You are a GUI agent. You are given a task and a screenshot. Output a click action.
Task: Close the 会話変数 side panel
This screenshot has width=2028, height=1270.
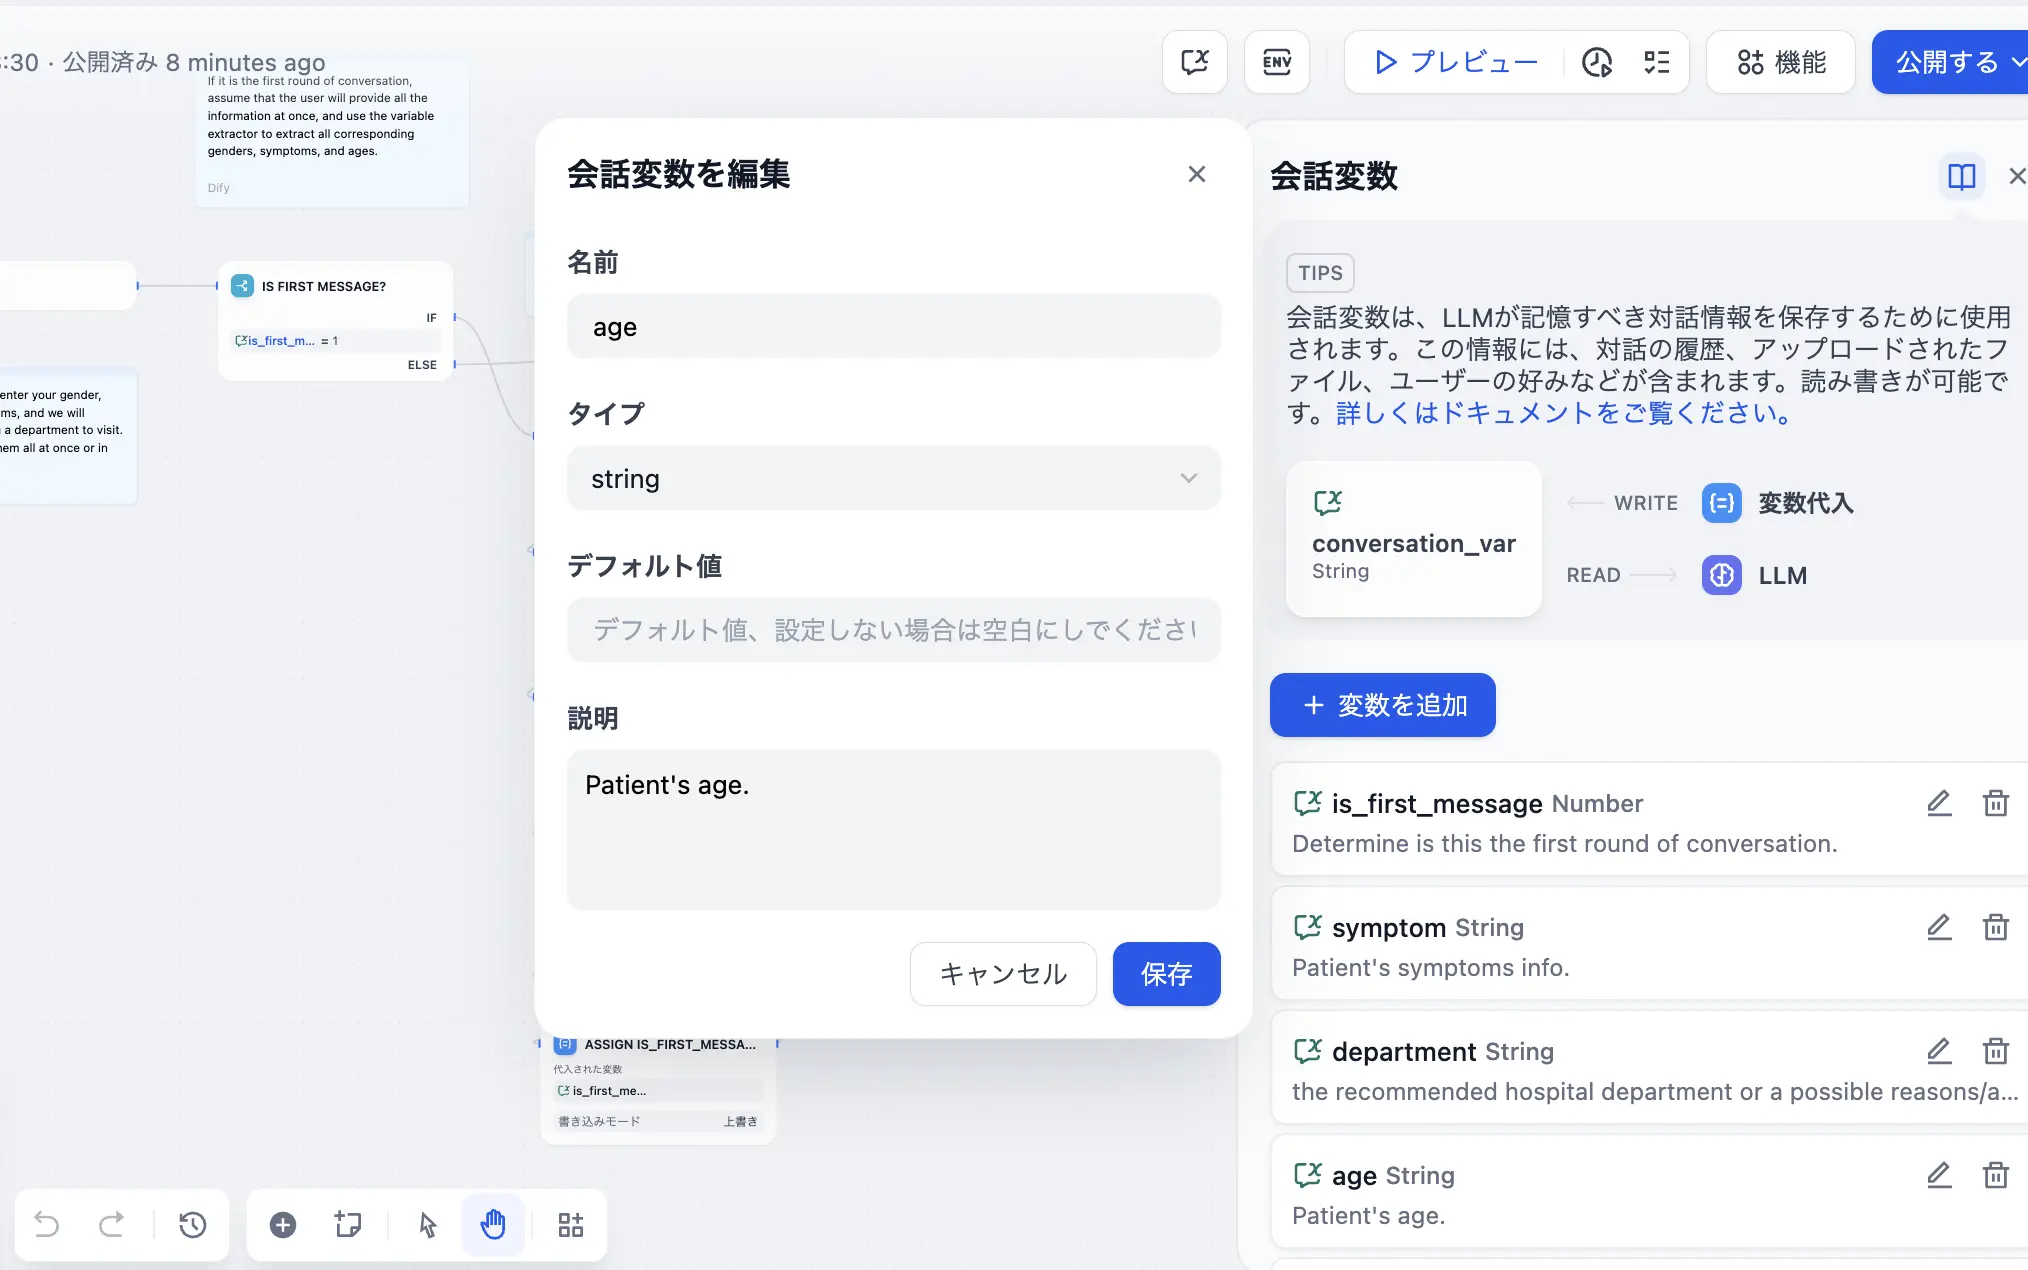pyautogui.click(x=2017, y=176)
